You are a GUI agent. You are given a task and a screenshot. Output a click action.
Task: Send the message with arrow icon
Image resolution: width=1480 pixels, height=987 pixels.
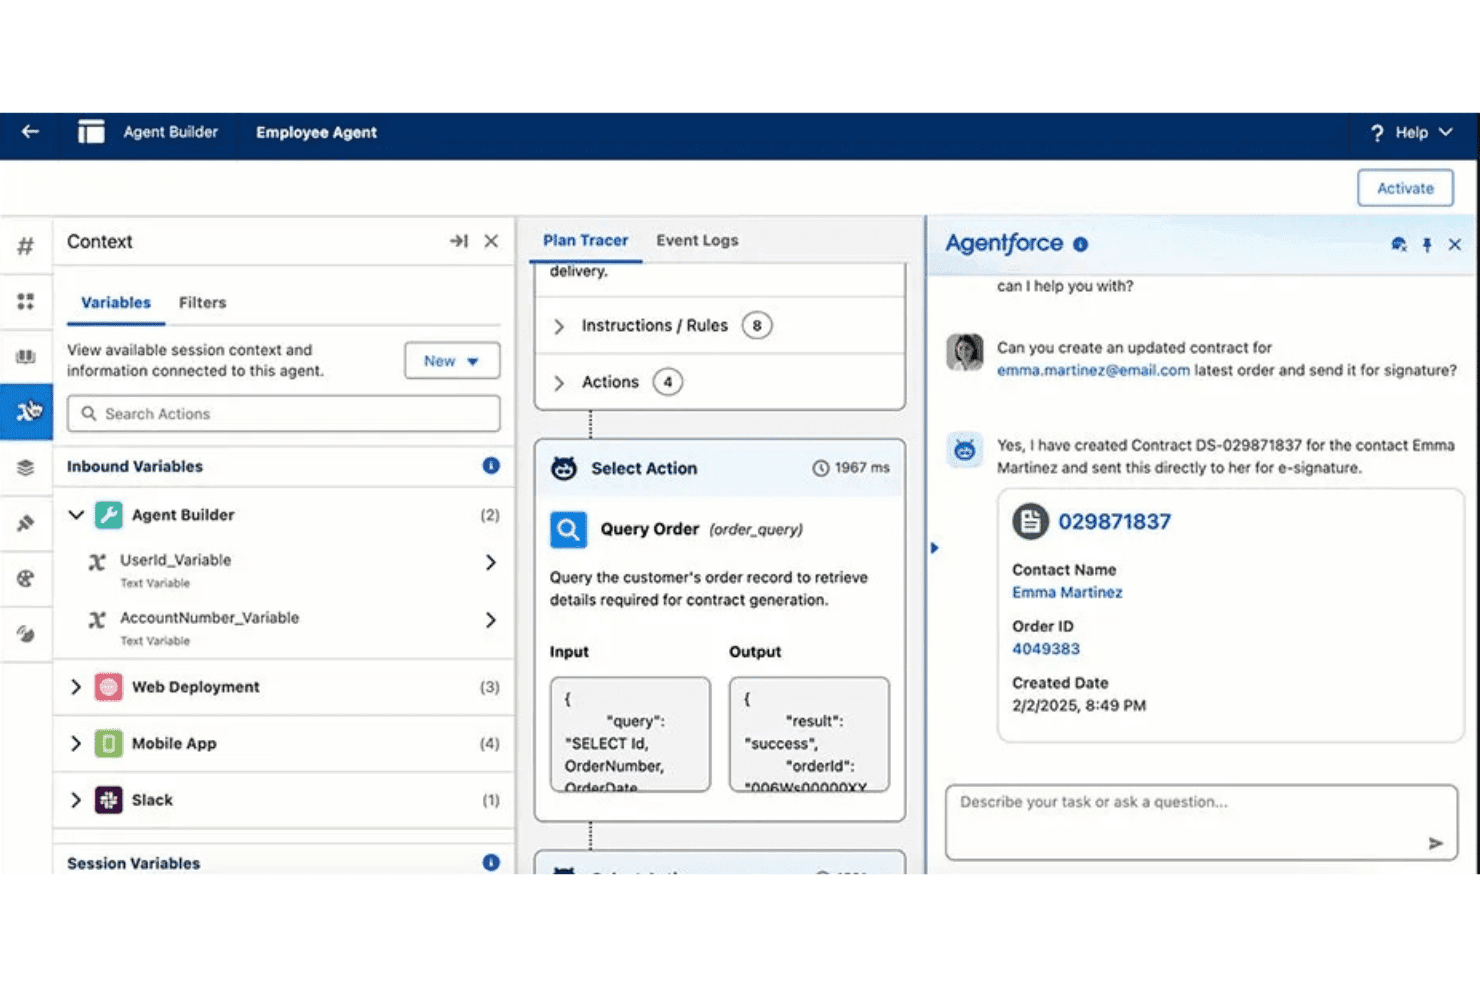click(1436, 843)
